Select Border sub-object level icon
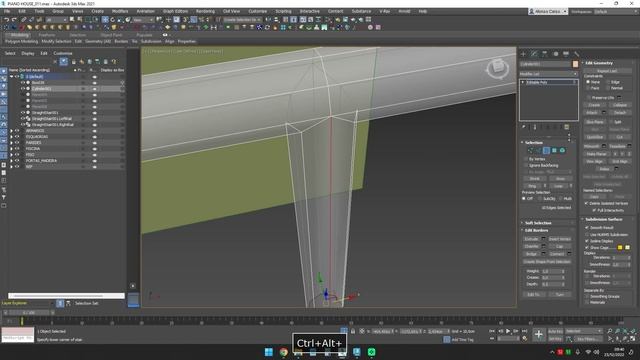The image size is (640, 360). tap(547, 151)
